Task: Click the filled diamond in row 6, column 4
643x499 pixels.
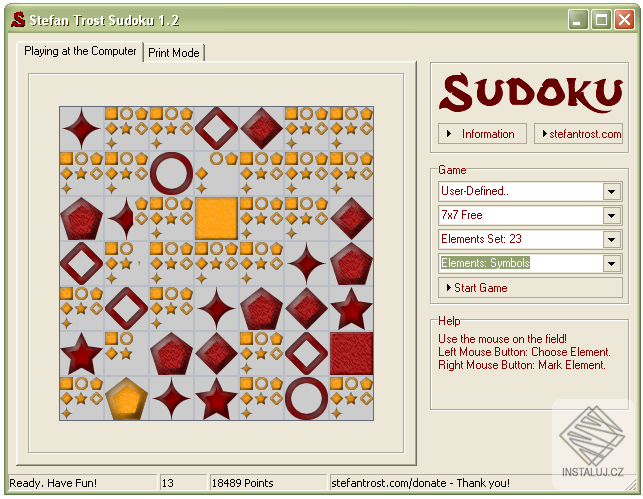Action: tap(217, 354)
